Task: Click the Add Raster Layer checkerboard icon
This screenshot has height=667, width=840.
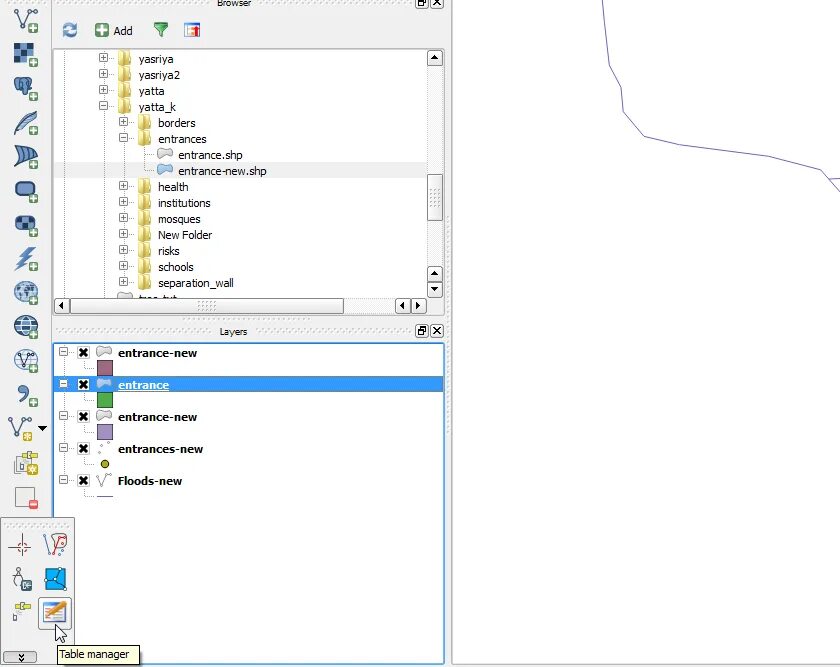Action: [x=25, y=54]
